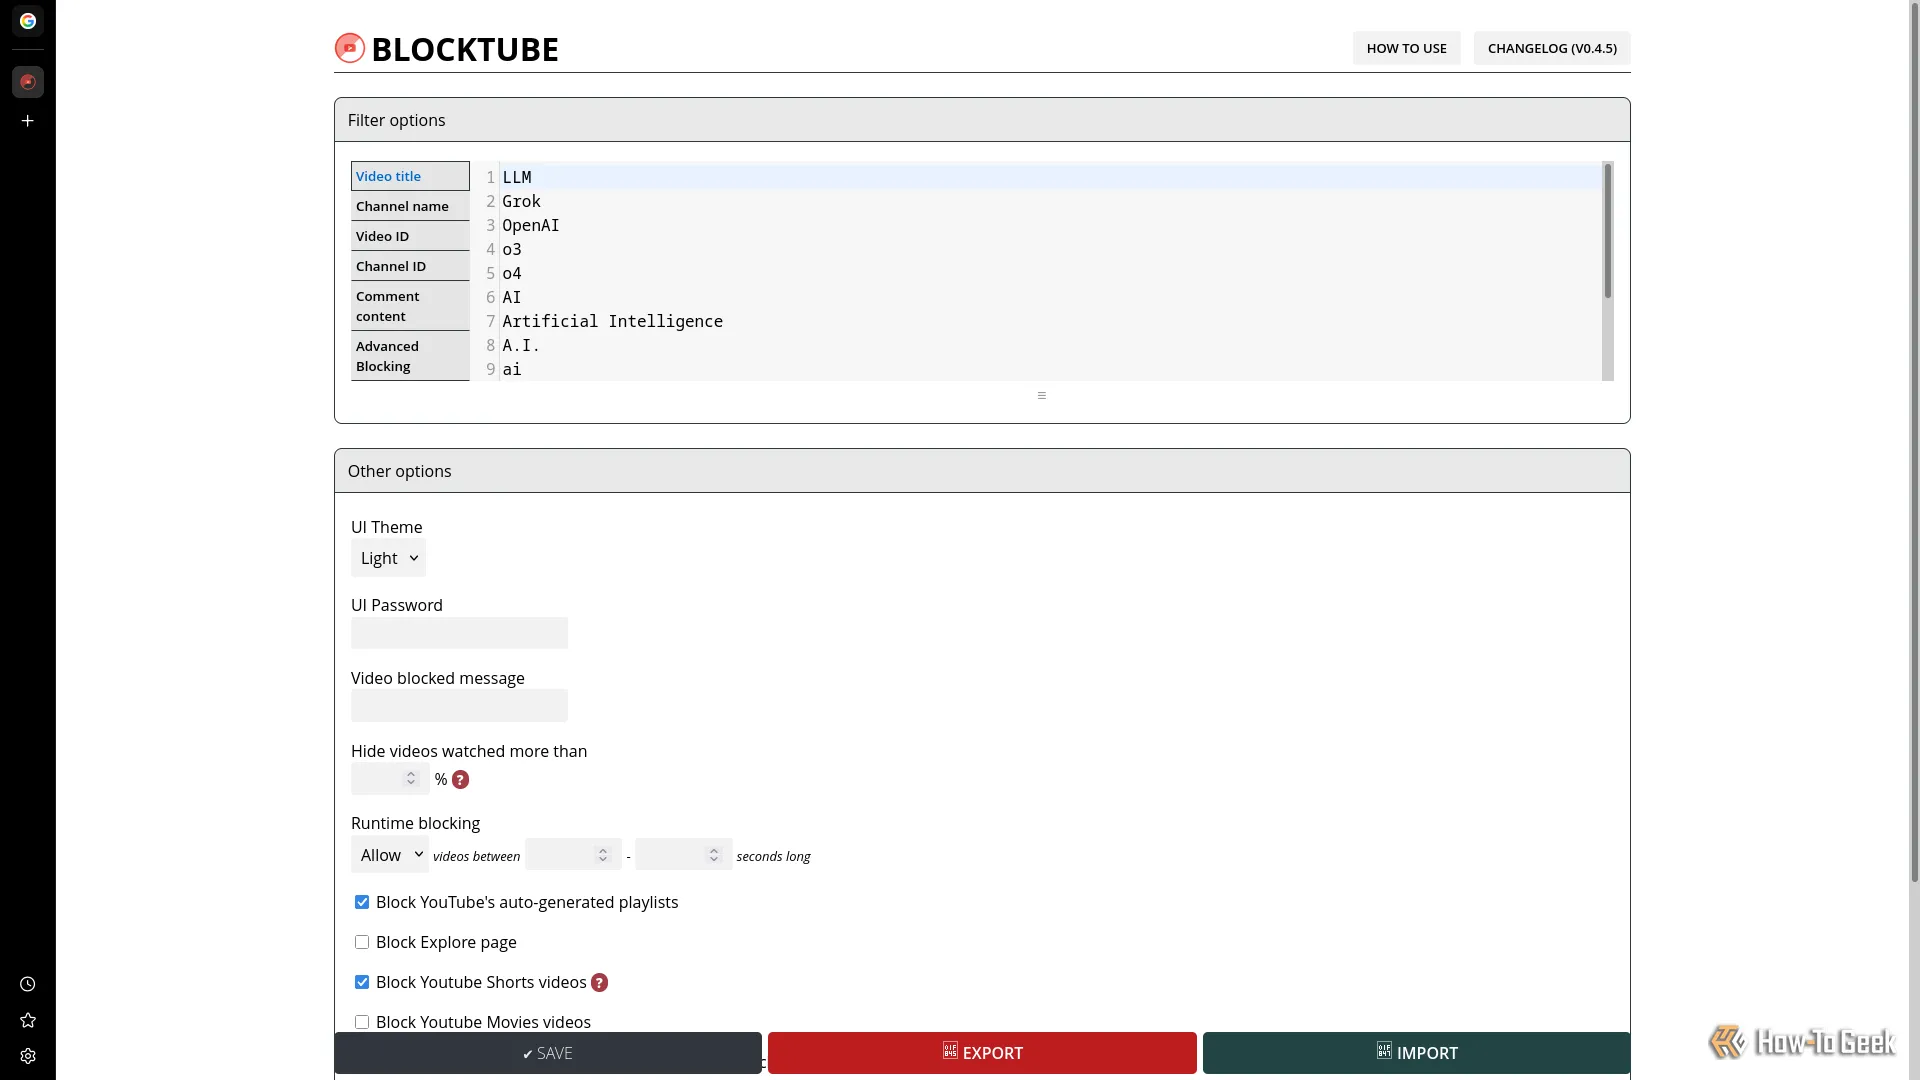Viewport: 1920px width, 1080px height.
Task: Click the watched percentage stepper
Action: [411, 778]
